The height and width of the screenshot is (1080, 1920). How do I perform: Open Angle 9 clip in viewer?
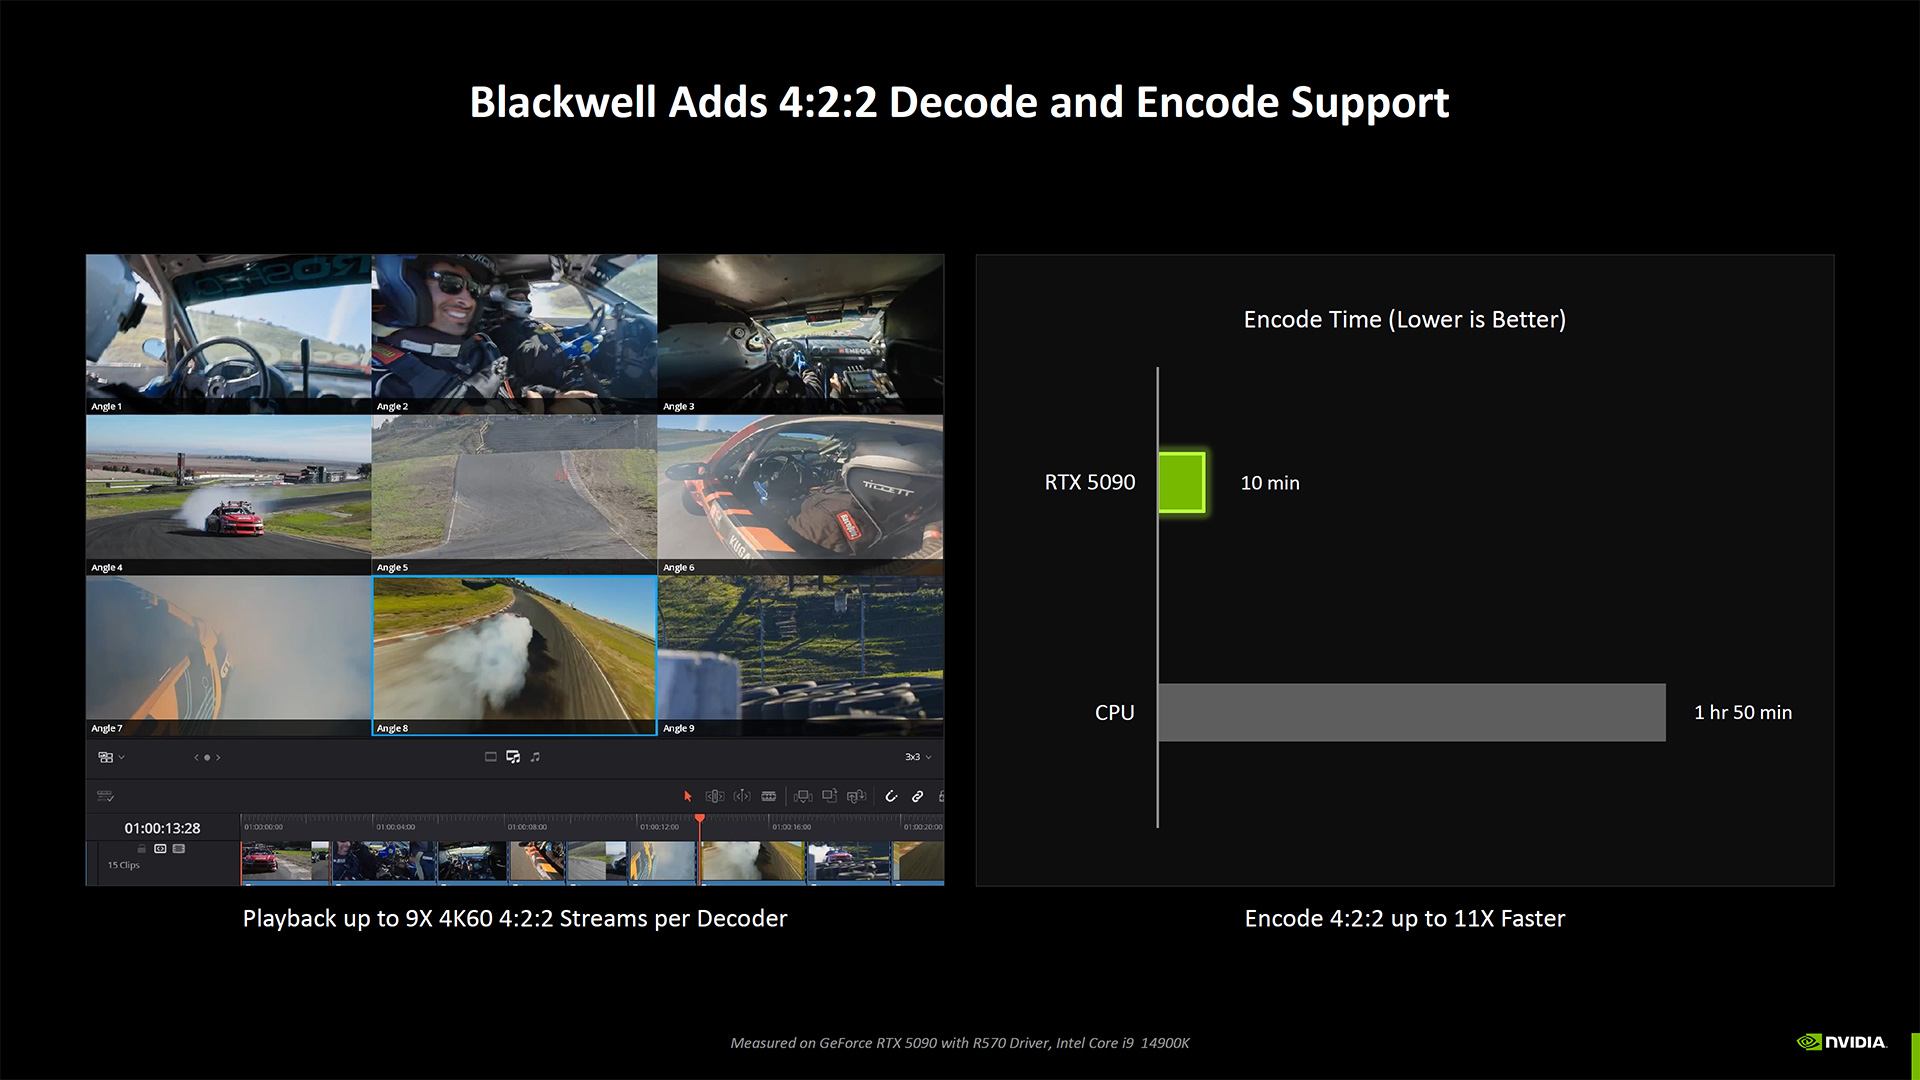click(802, 651)
